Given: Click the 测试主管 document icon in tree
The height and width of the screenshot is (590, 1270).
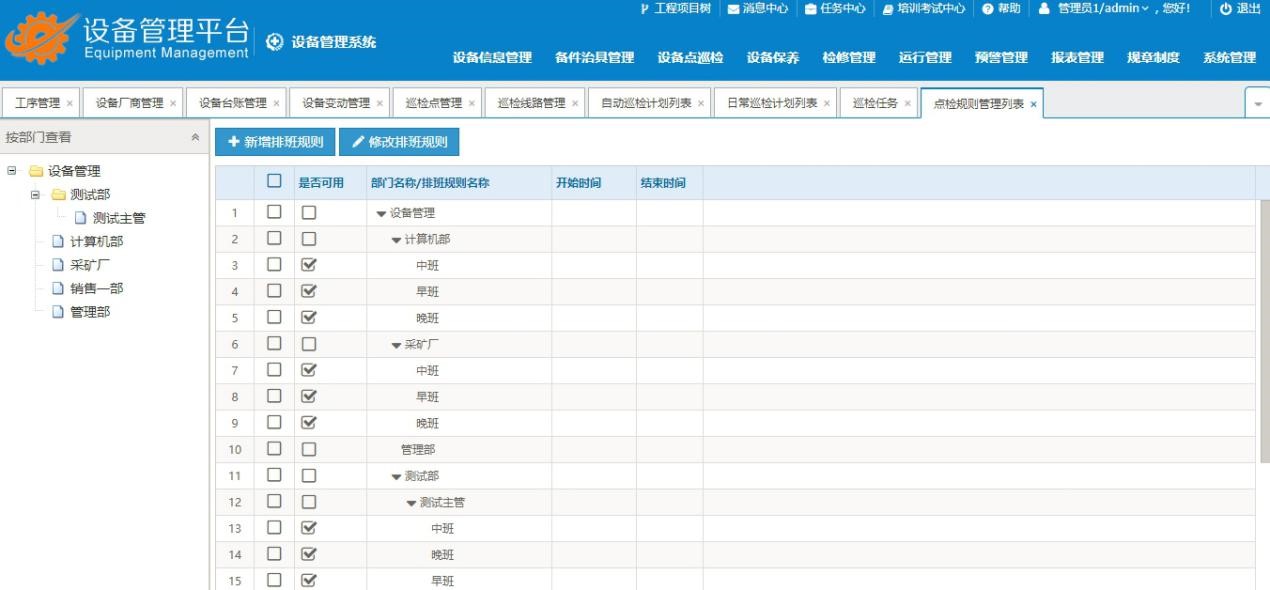Looking at the screenshot, I should pyautogui.click(x=80, y=218).
